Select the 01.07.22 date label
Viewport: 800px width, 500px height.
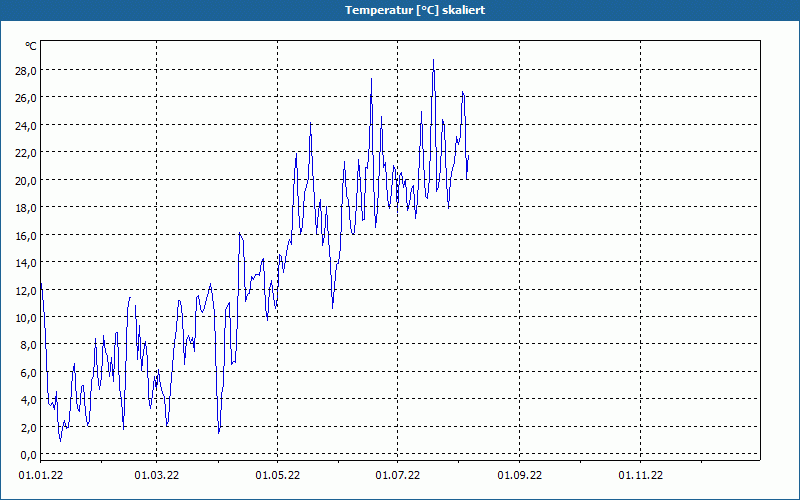click(x=397, y=476)
